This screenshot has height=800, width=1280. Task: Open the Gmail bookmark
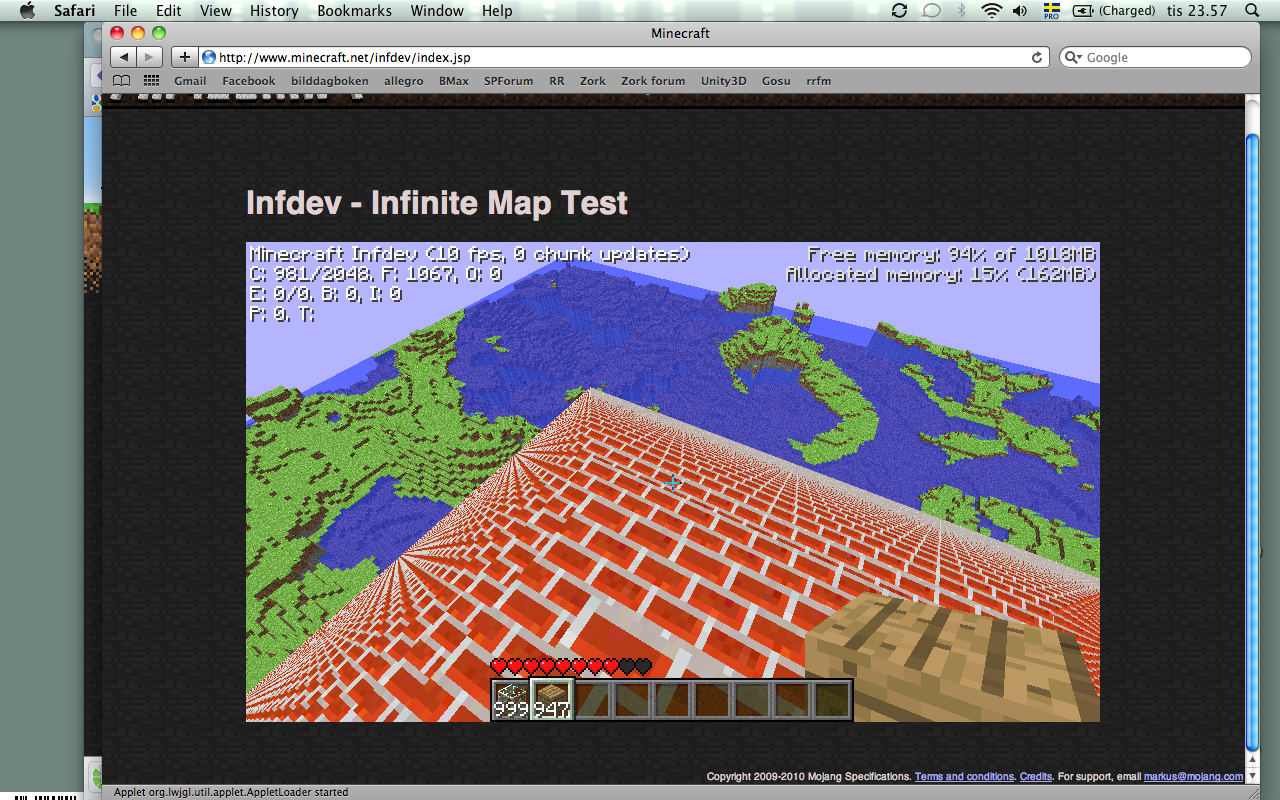[x=190, y=81]
